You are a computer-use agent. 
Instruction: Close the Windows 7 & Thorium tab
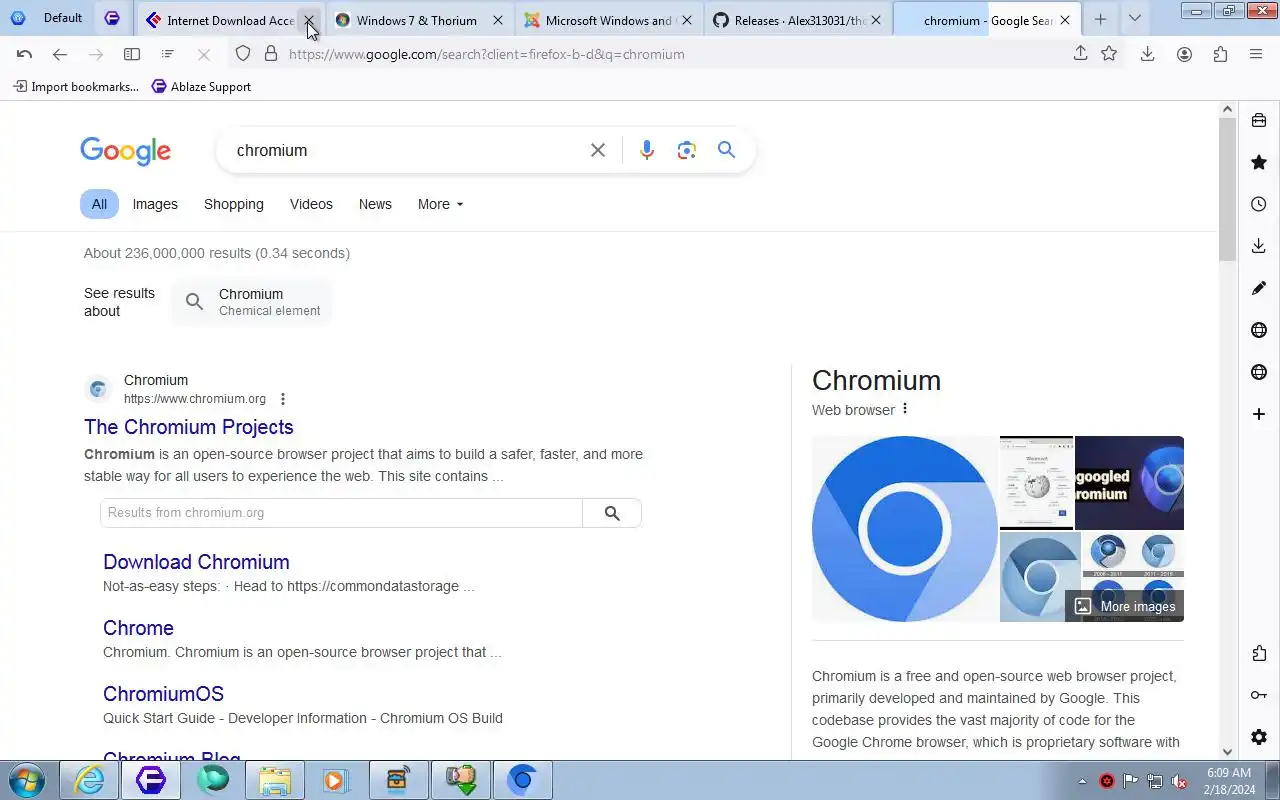click(498, 20)
